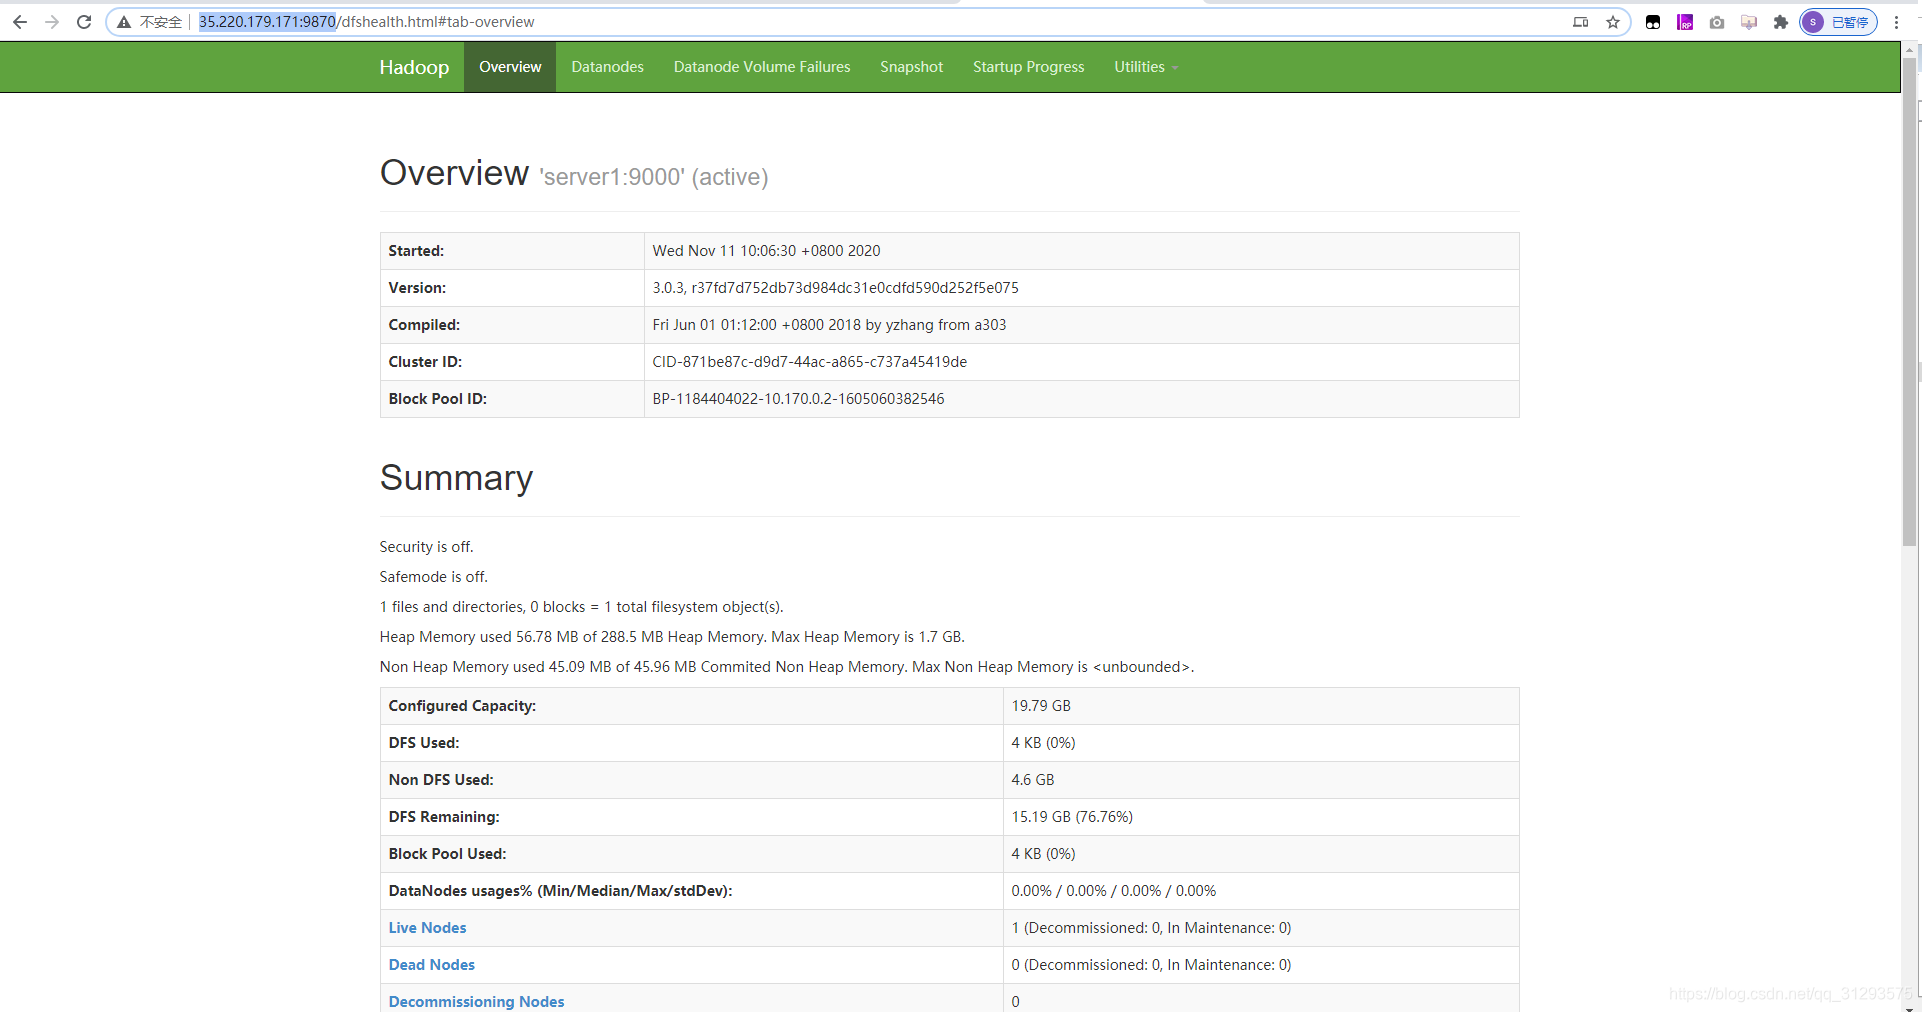Click the Cluster ID value 'CID-871be87c'
The image size is (1922, 1012).
[809, 362]
